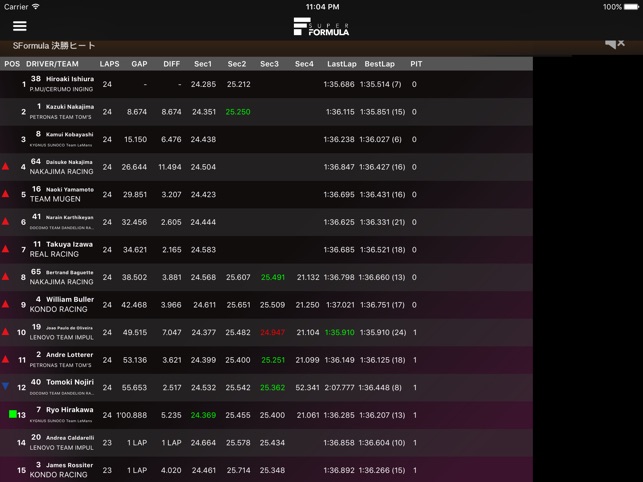Screen dimensions: 643x482
Task: Tap TEAM MUGEN team name
Action: [55, 199]
